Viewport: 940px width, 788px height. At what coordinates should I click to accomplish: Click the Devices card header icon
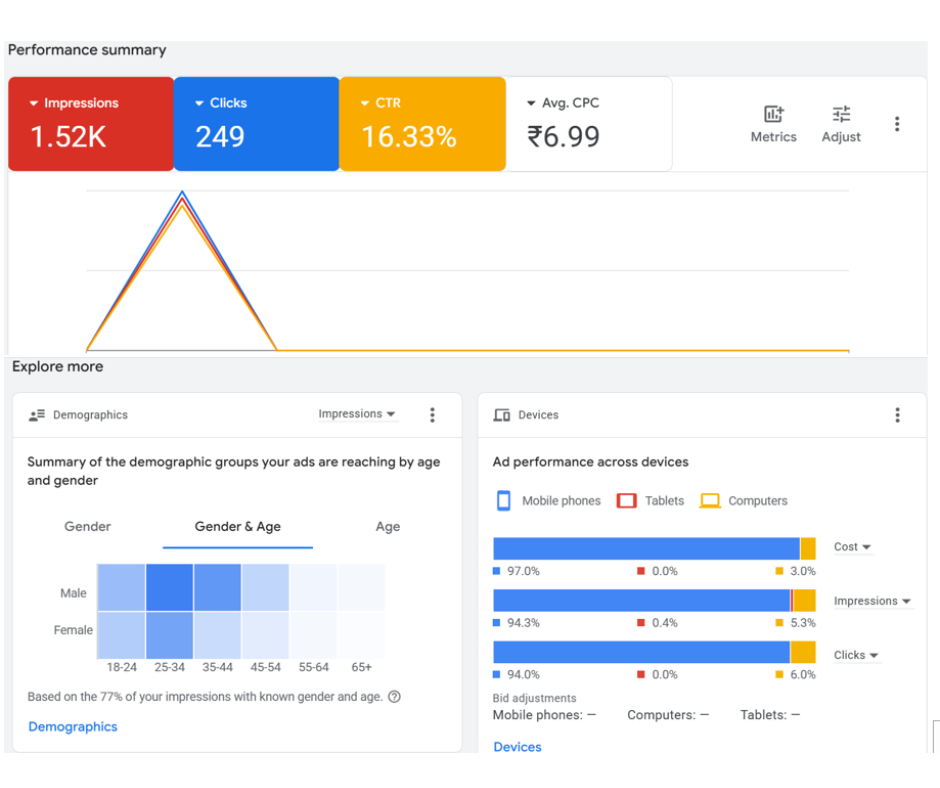point(502,415)
